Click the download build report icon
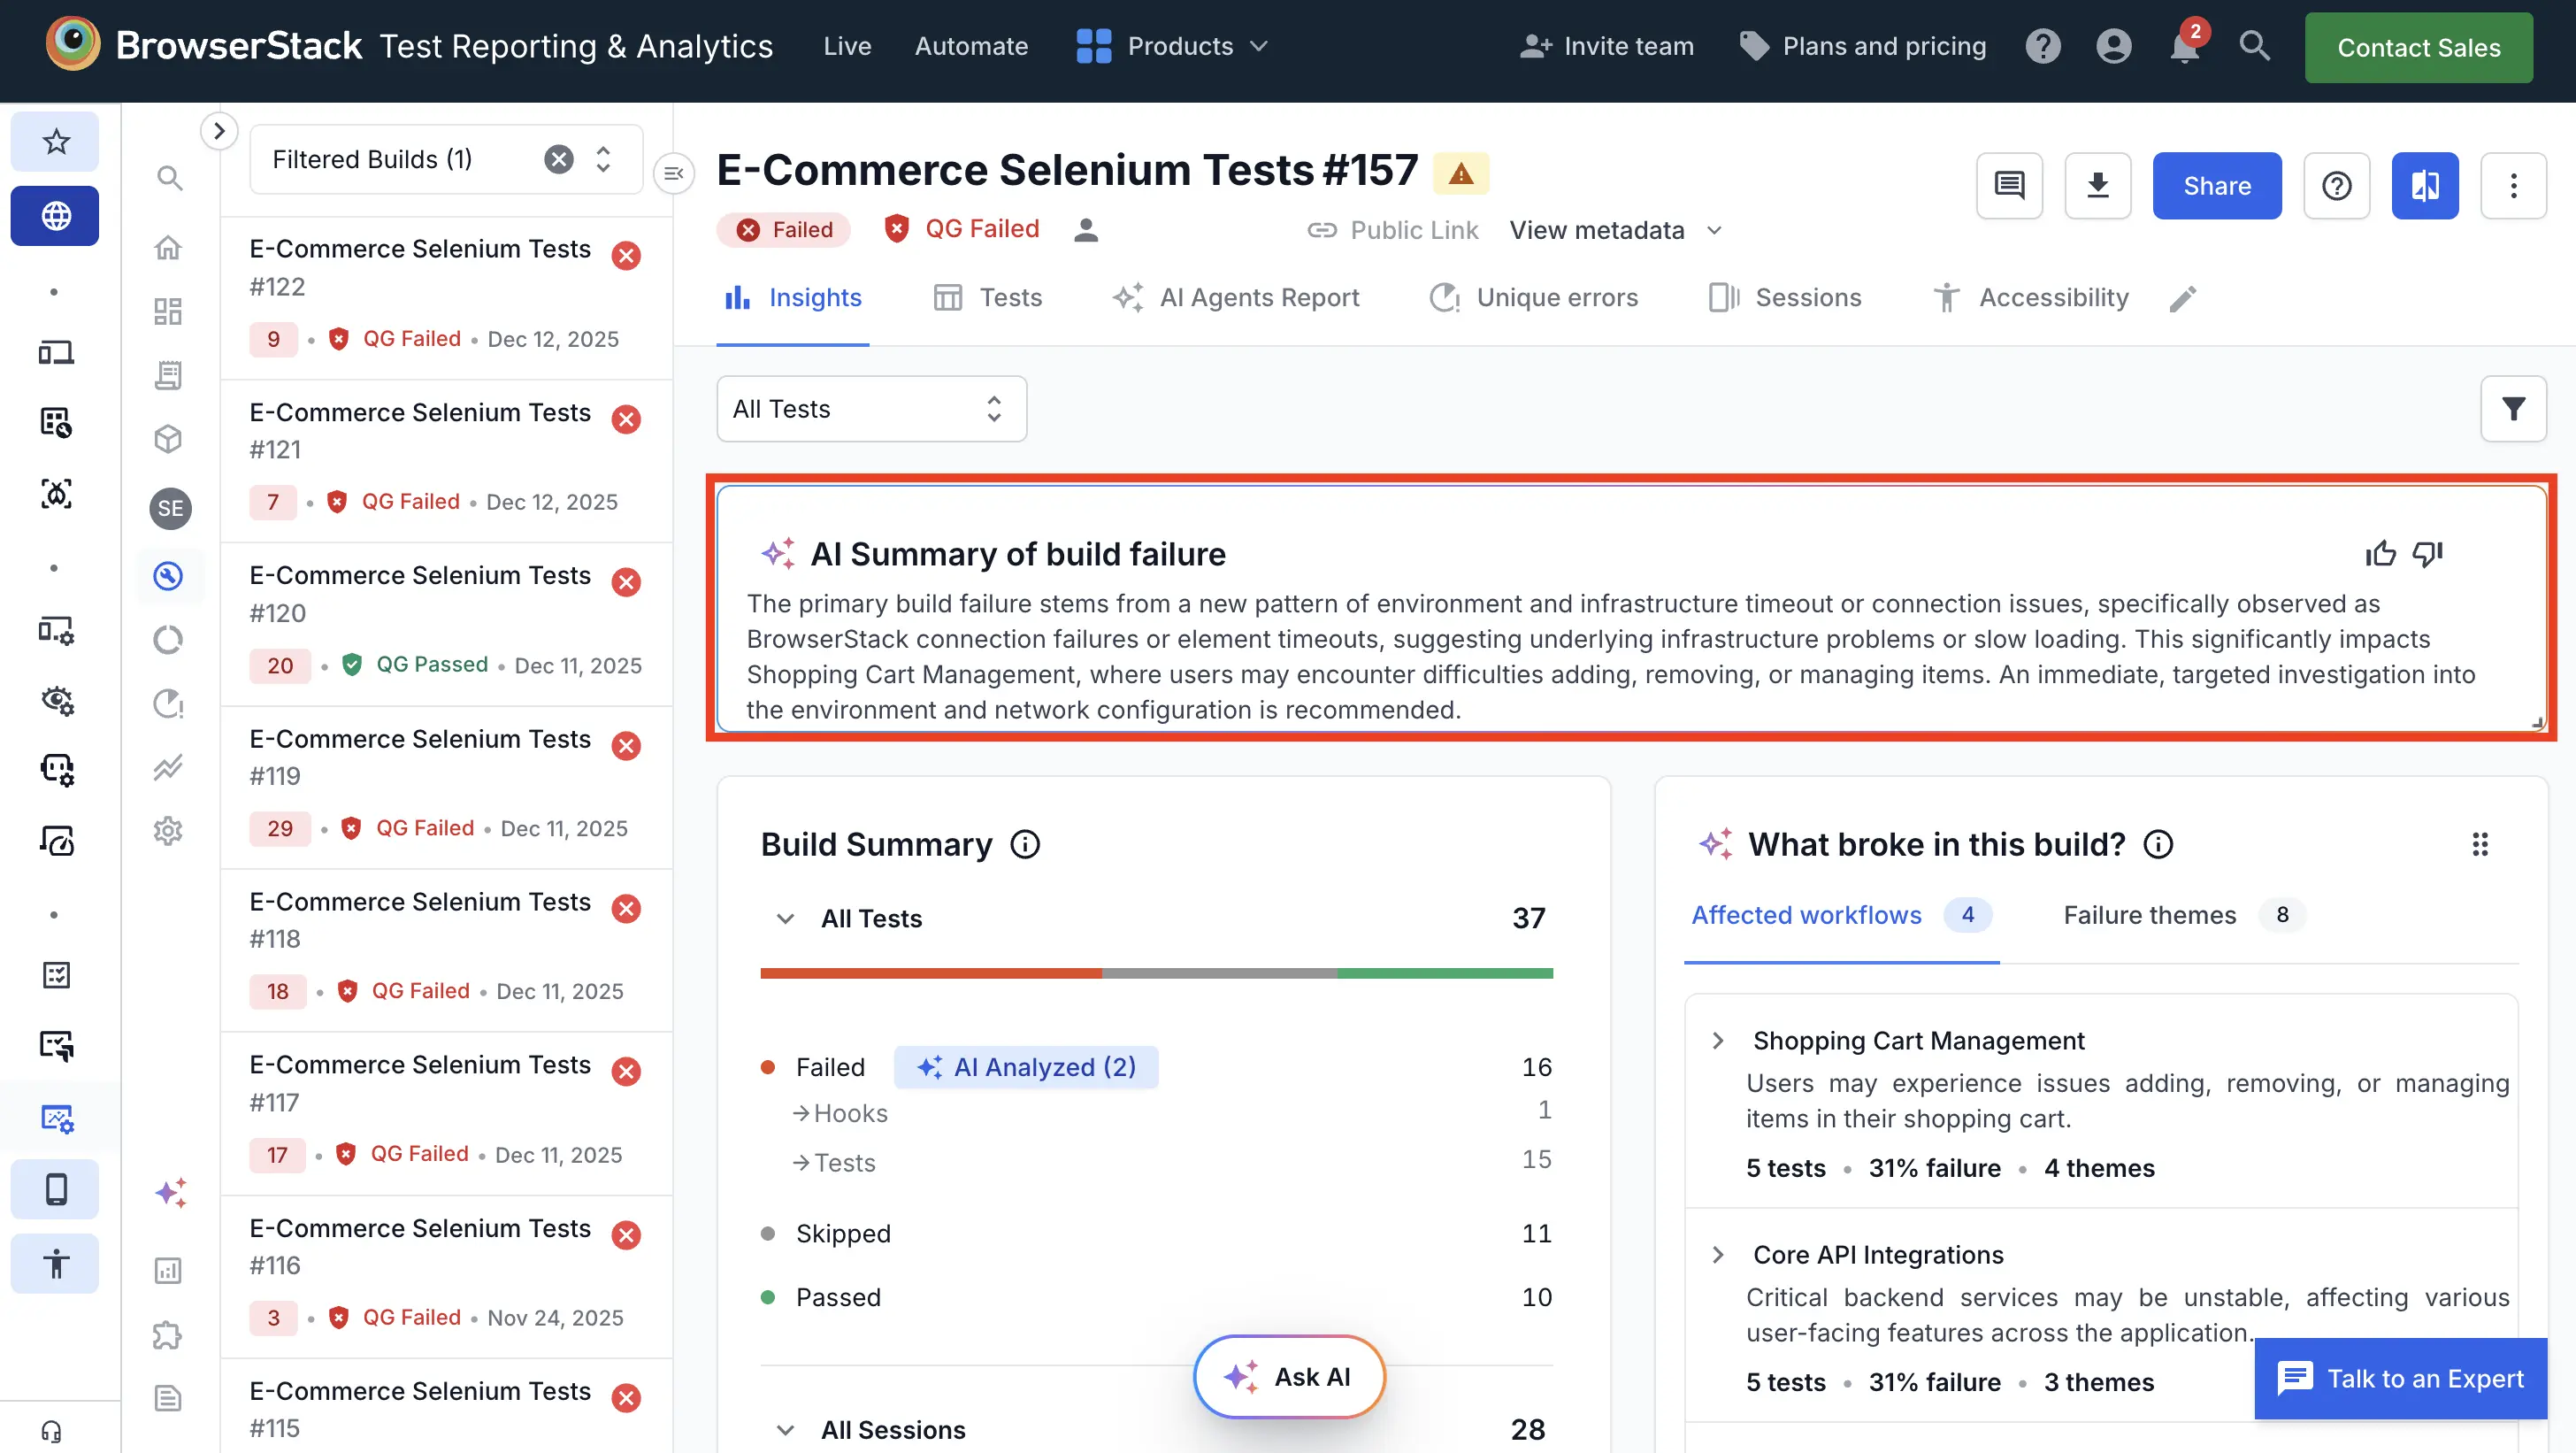The width and height of the screenshot is (2576, 1453). [x=2097, y=186]
